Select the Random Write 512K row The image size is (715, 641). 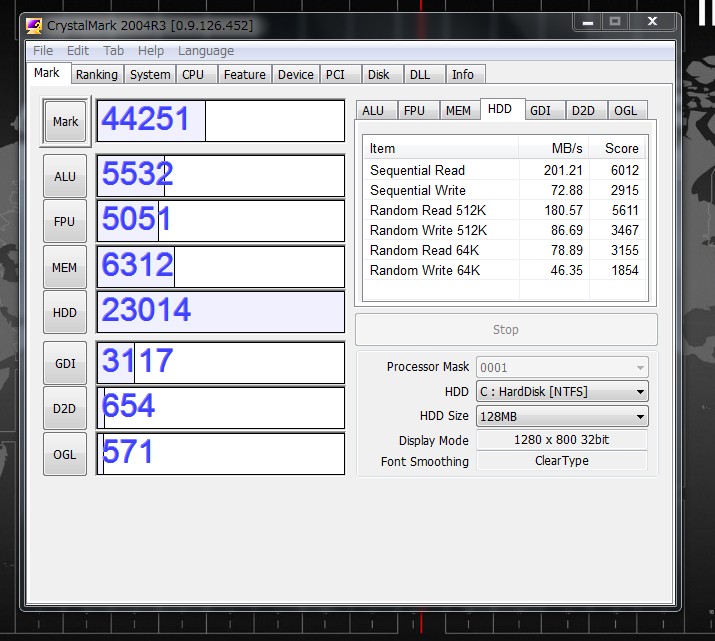(x=505, y=230)
